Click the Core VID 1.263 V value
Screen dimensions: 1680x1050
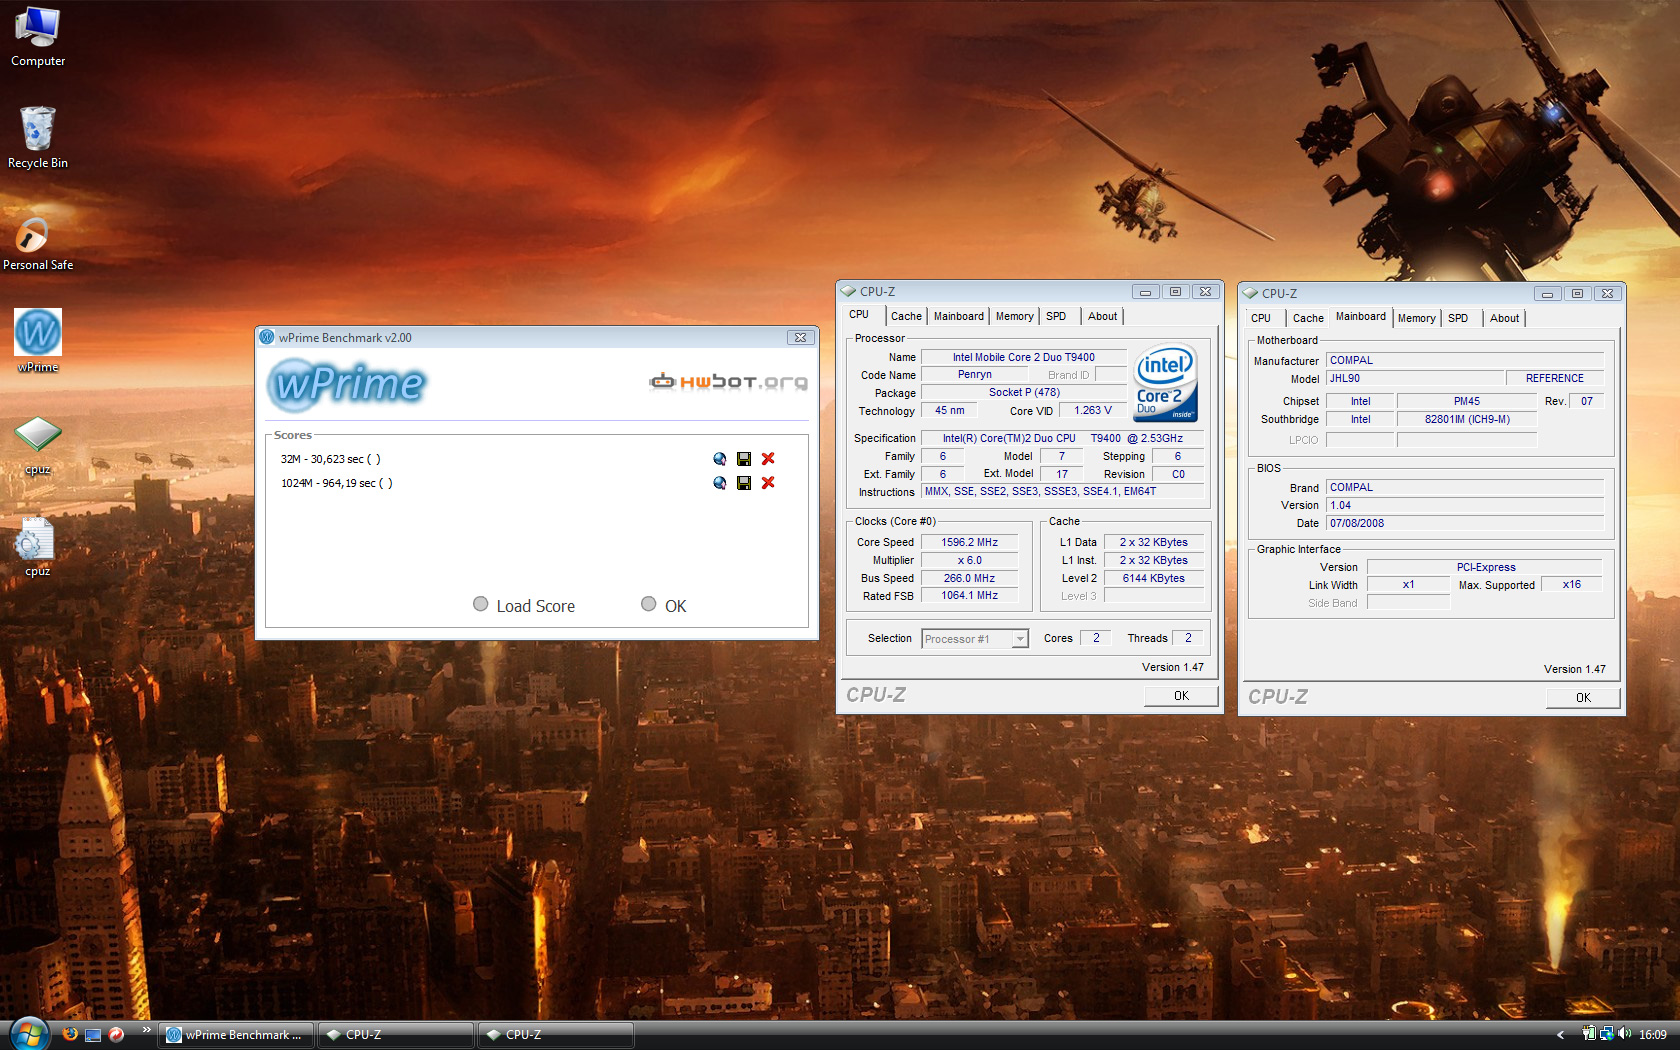(x=1093, y=410)
